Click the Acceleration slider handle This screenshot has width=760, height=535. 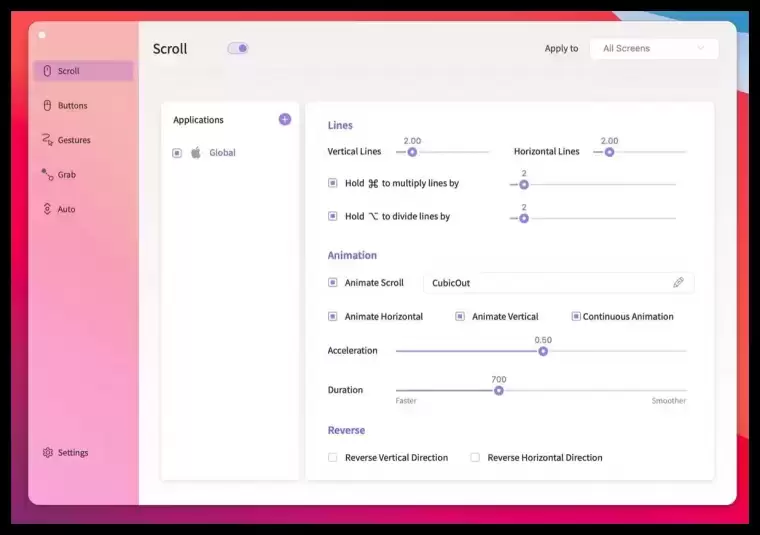[x=543, y=351]
